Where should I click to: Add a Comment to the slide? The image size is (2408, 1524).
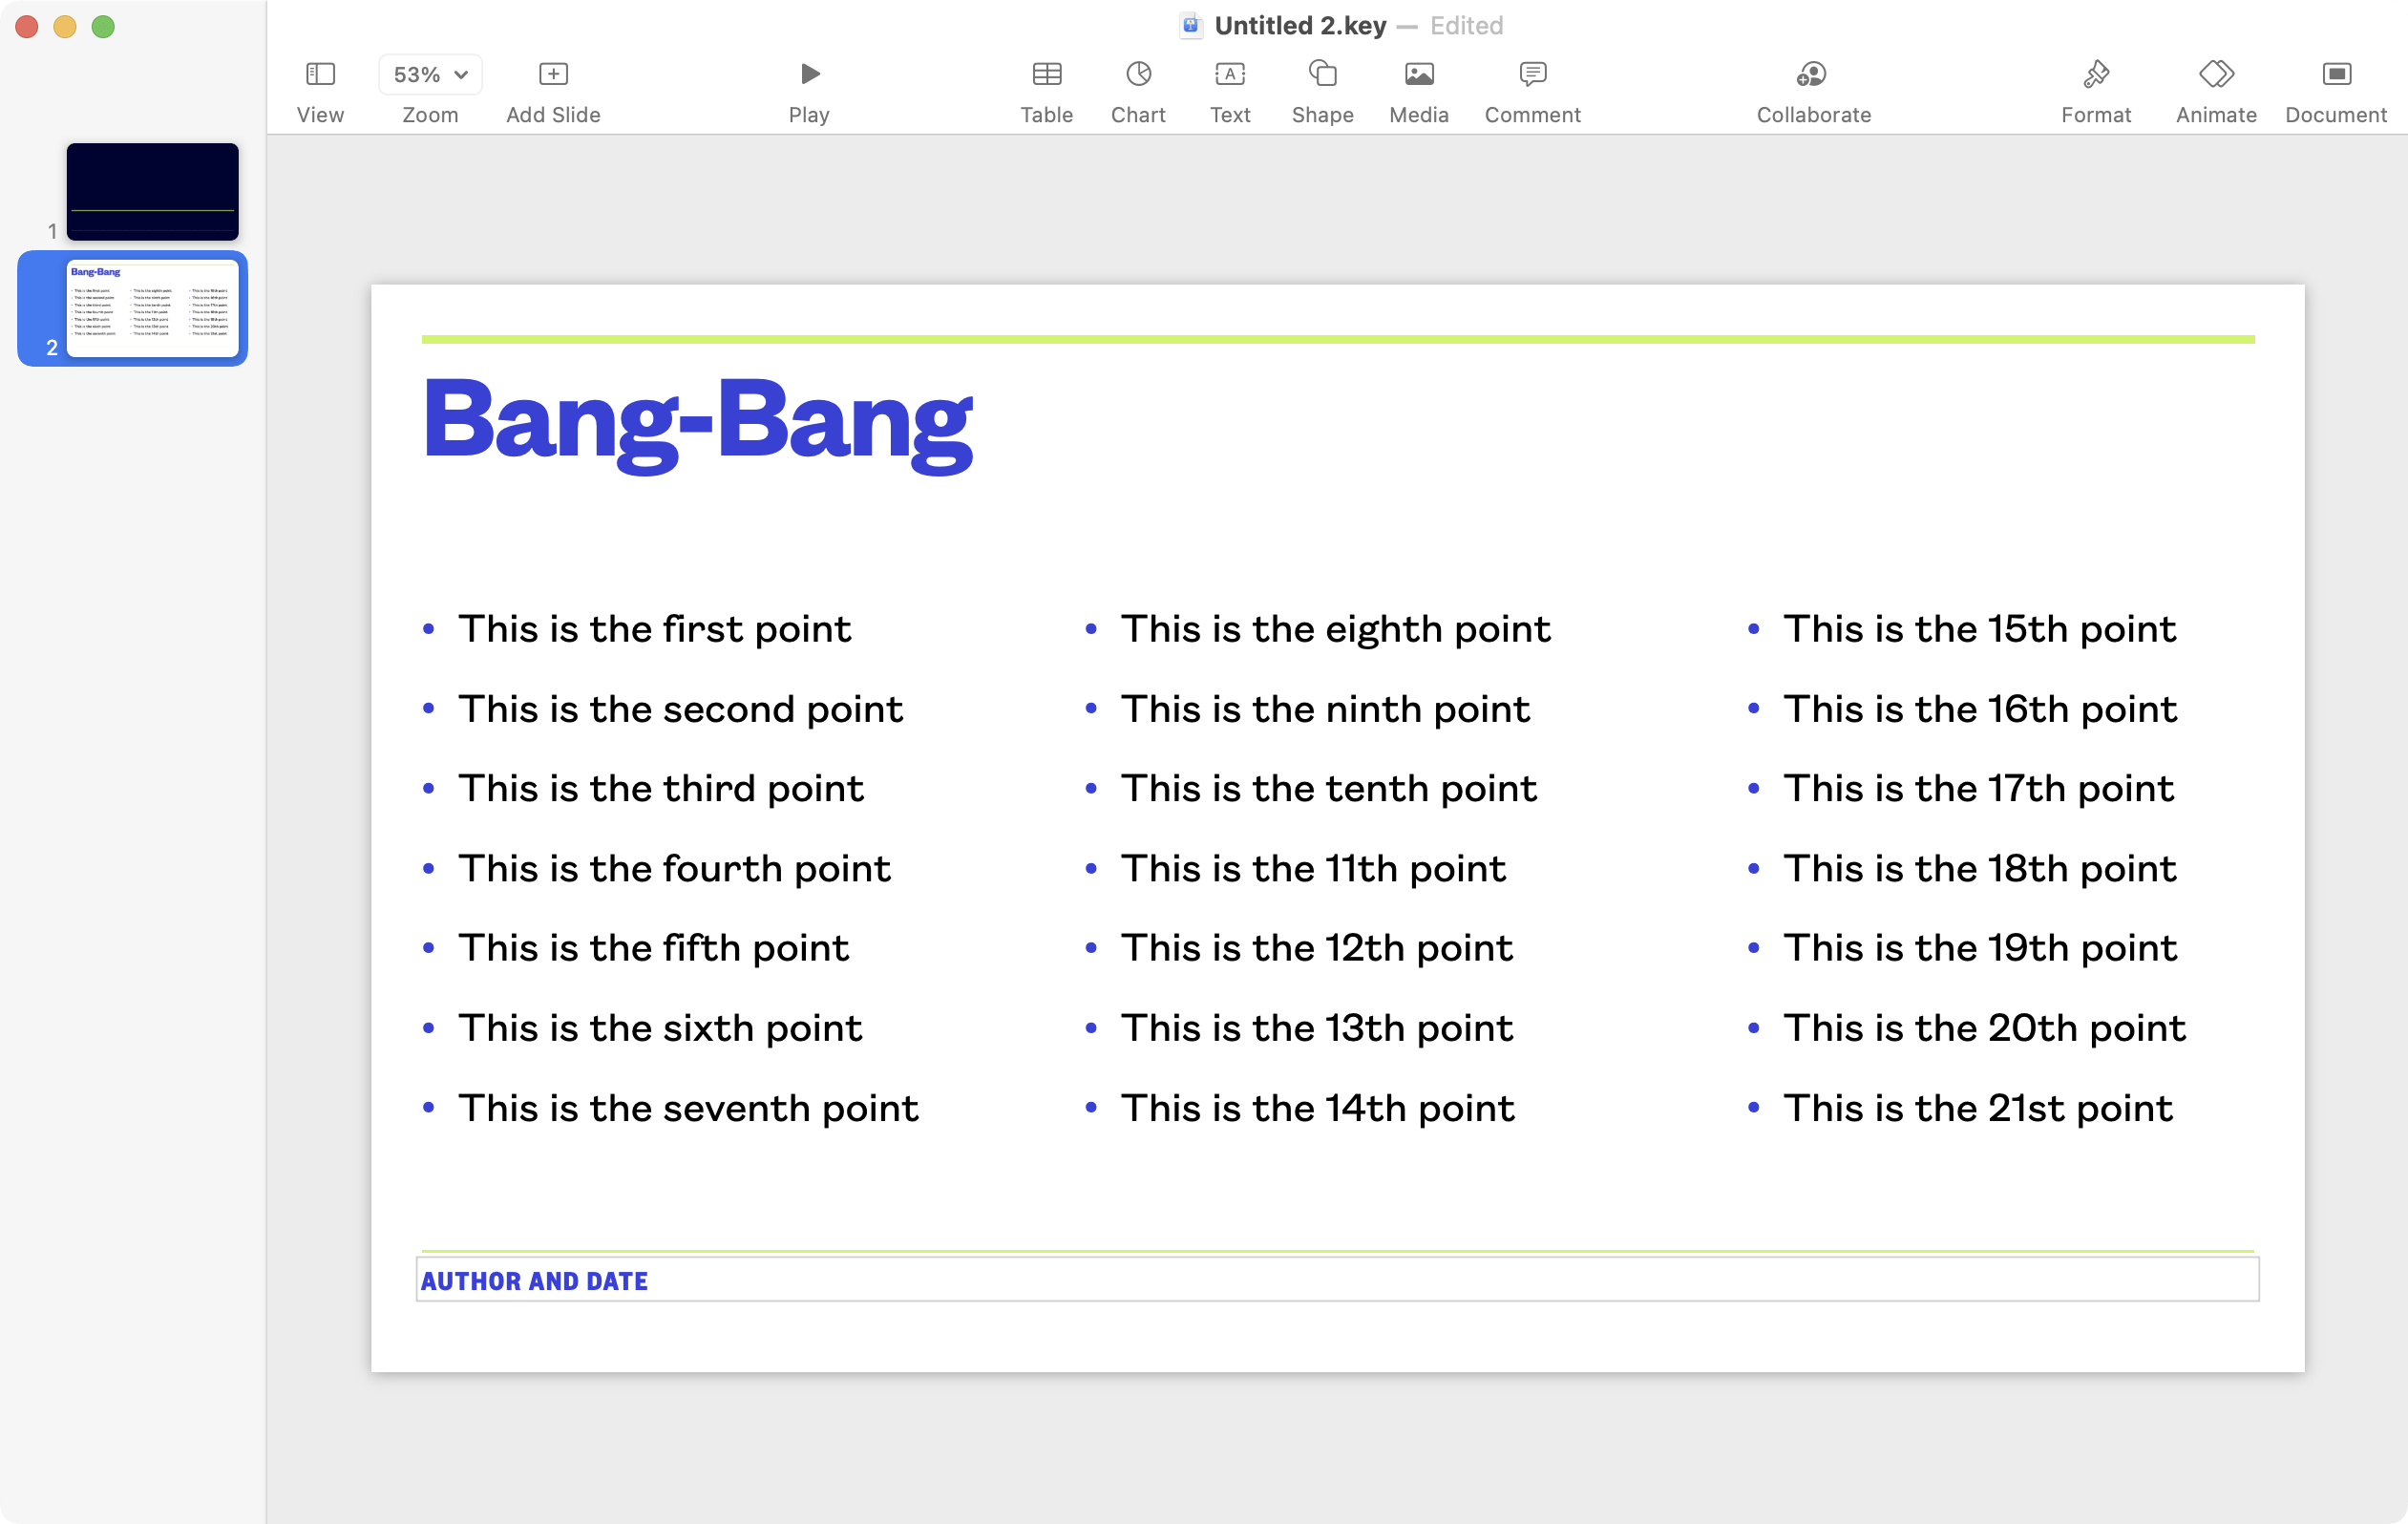(x=1532, y=74)
